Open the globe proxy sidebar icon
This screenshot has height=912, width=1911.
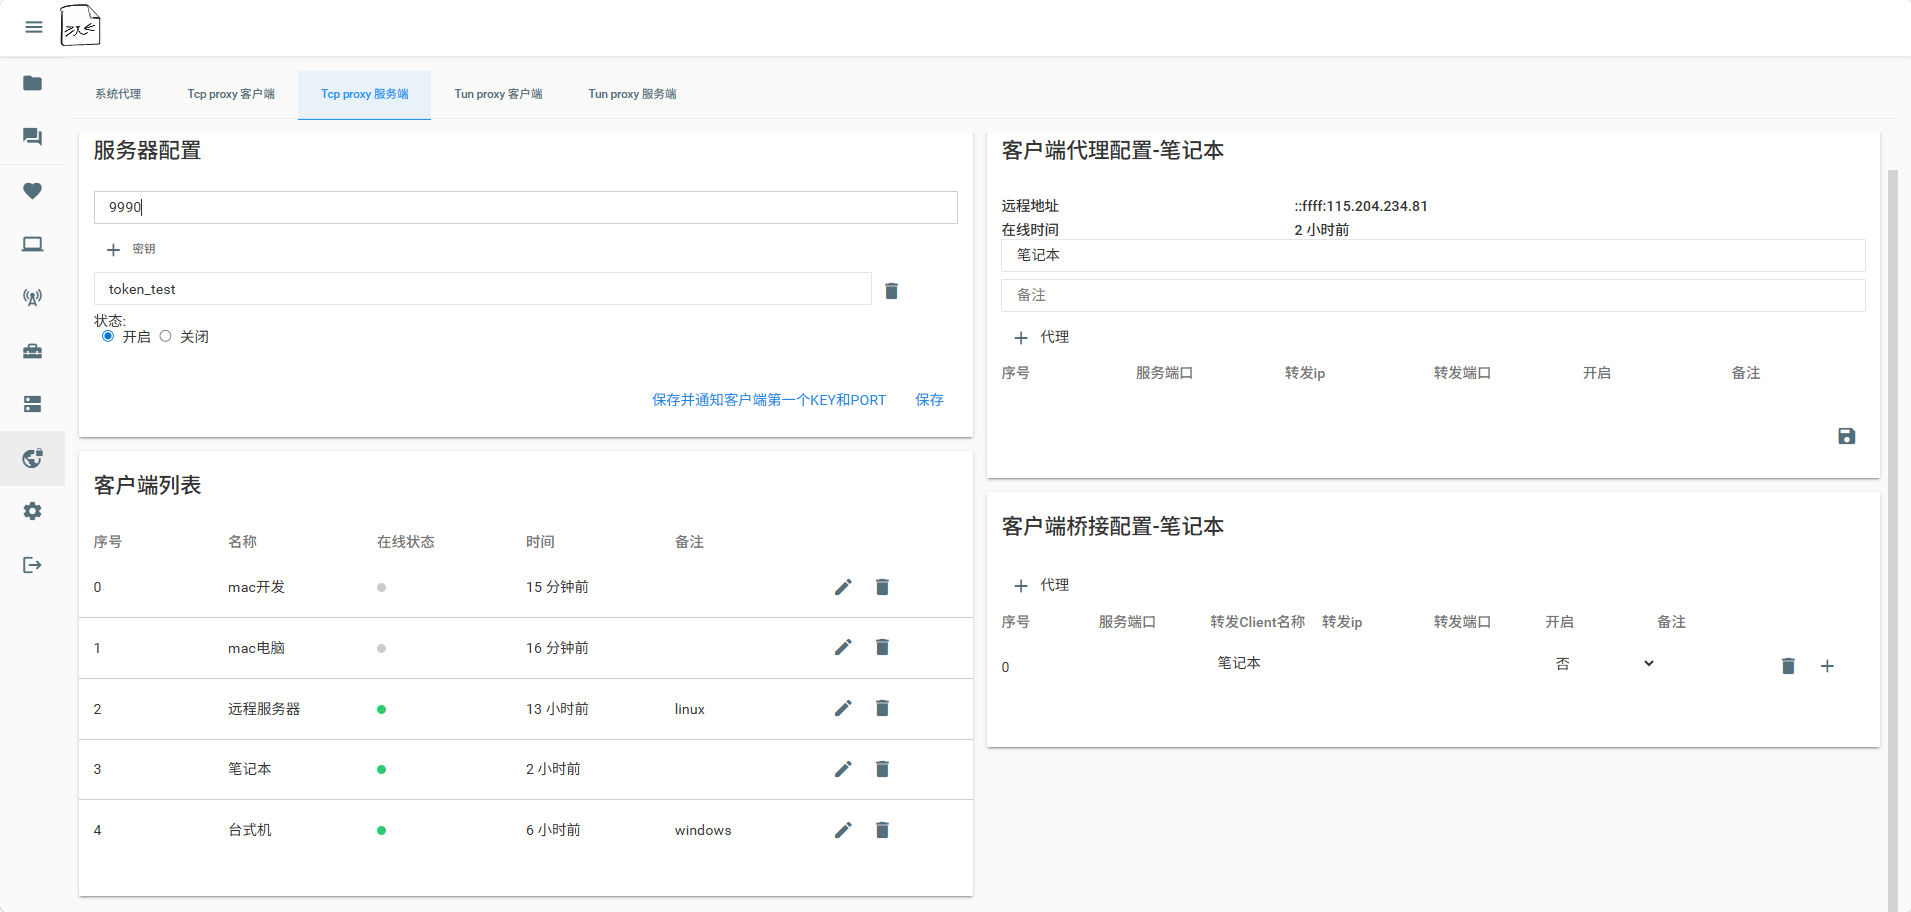33,458
